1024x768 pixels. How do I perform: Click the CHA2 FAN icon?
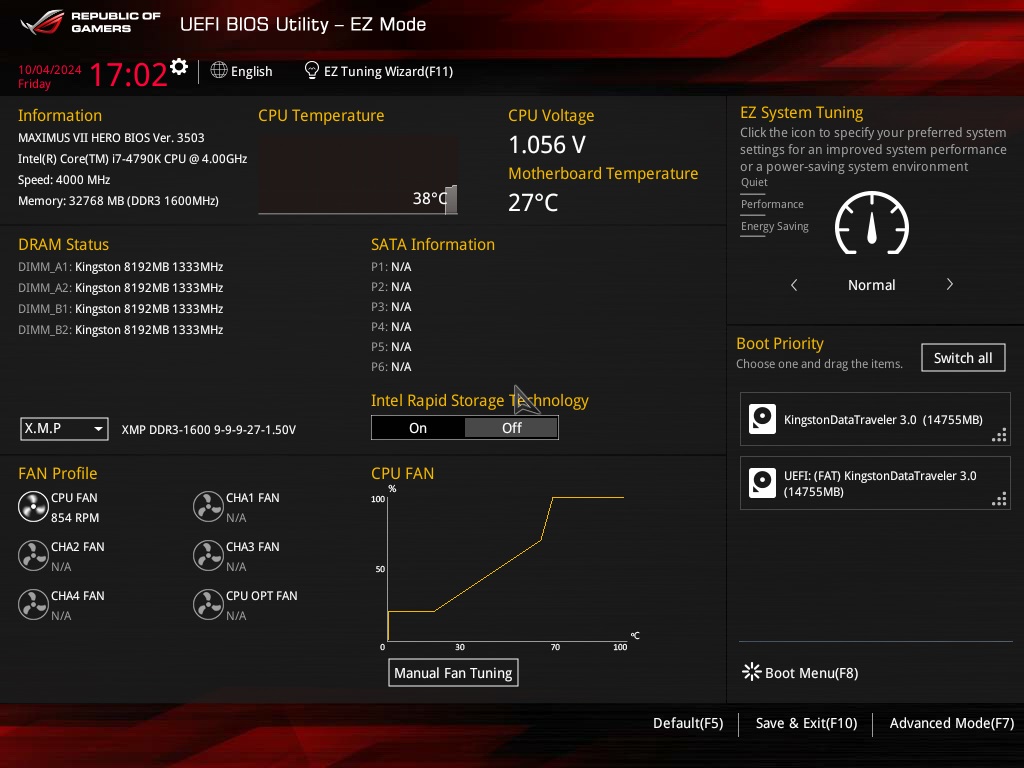pos(33,556)
